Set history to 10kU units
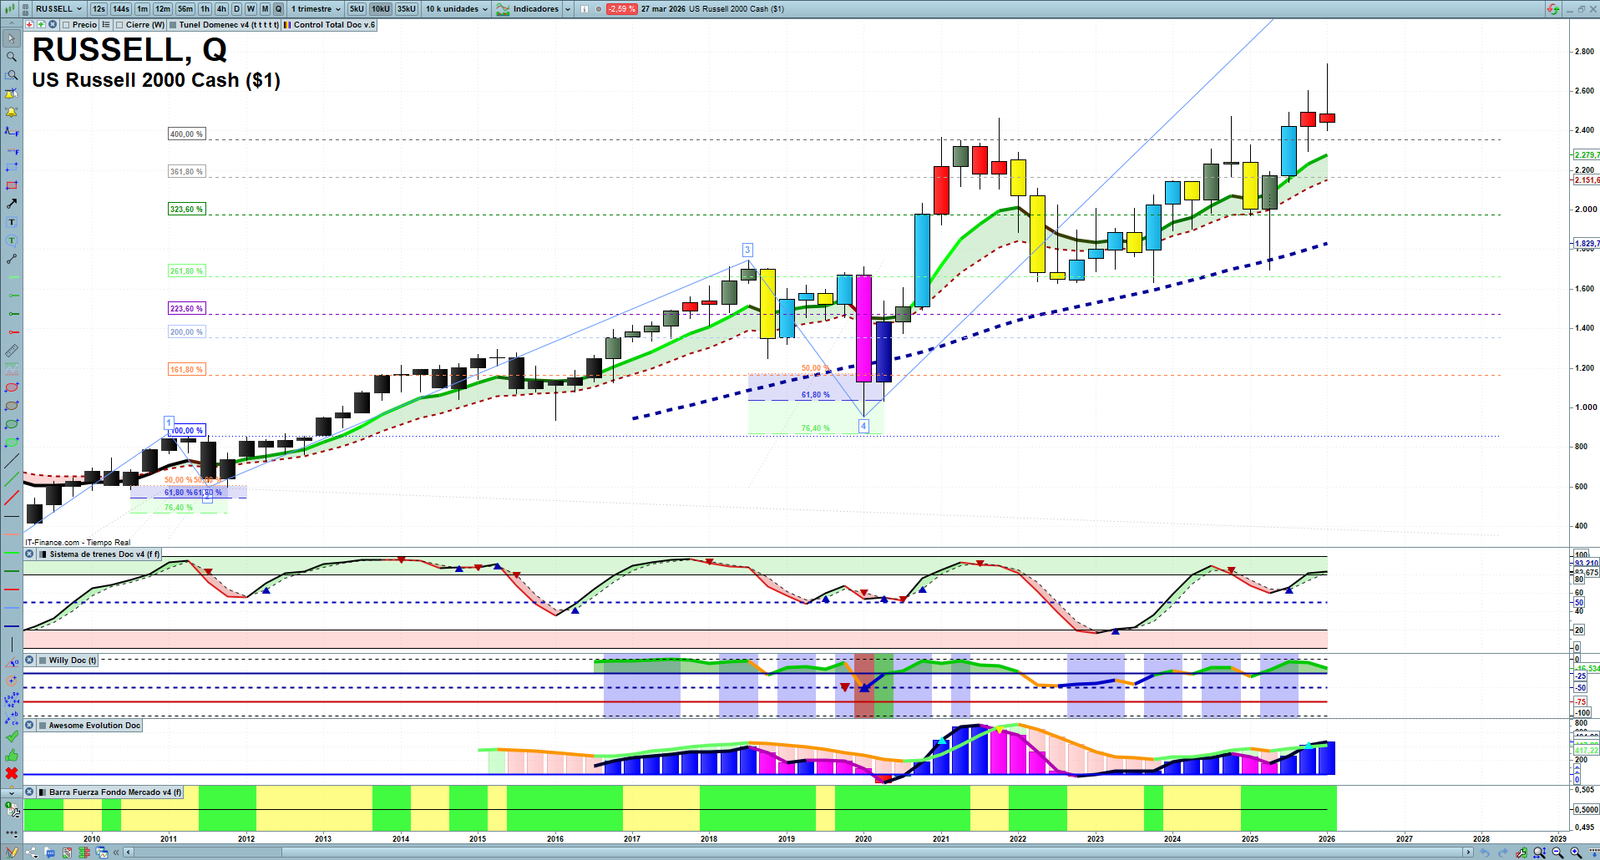Image resolution: width=1600 pixels, height=860 pixels. 381,9
